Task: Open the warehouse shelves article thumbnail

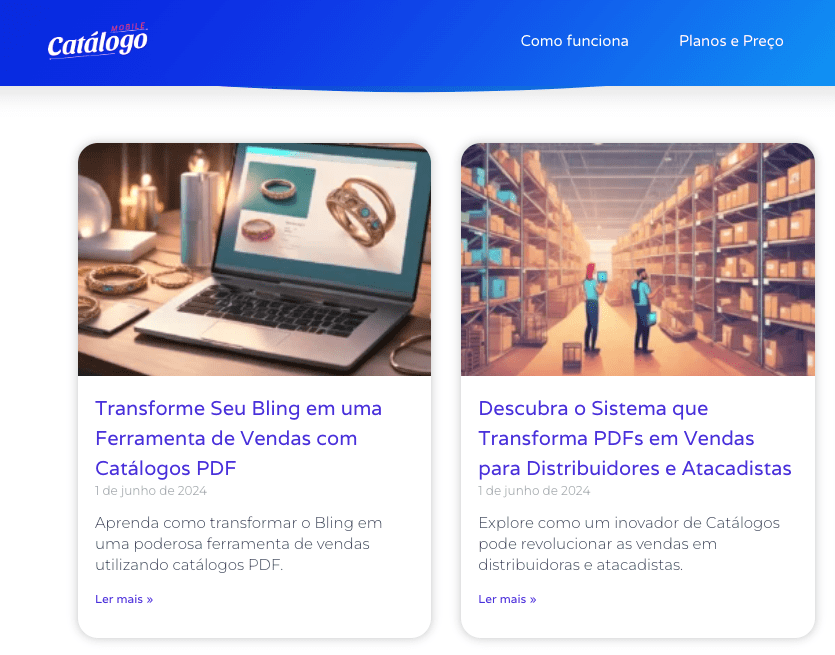Action: pos(637,259)
